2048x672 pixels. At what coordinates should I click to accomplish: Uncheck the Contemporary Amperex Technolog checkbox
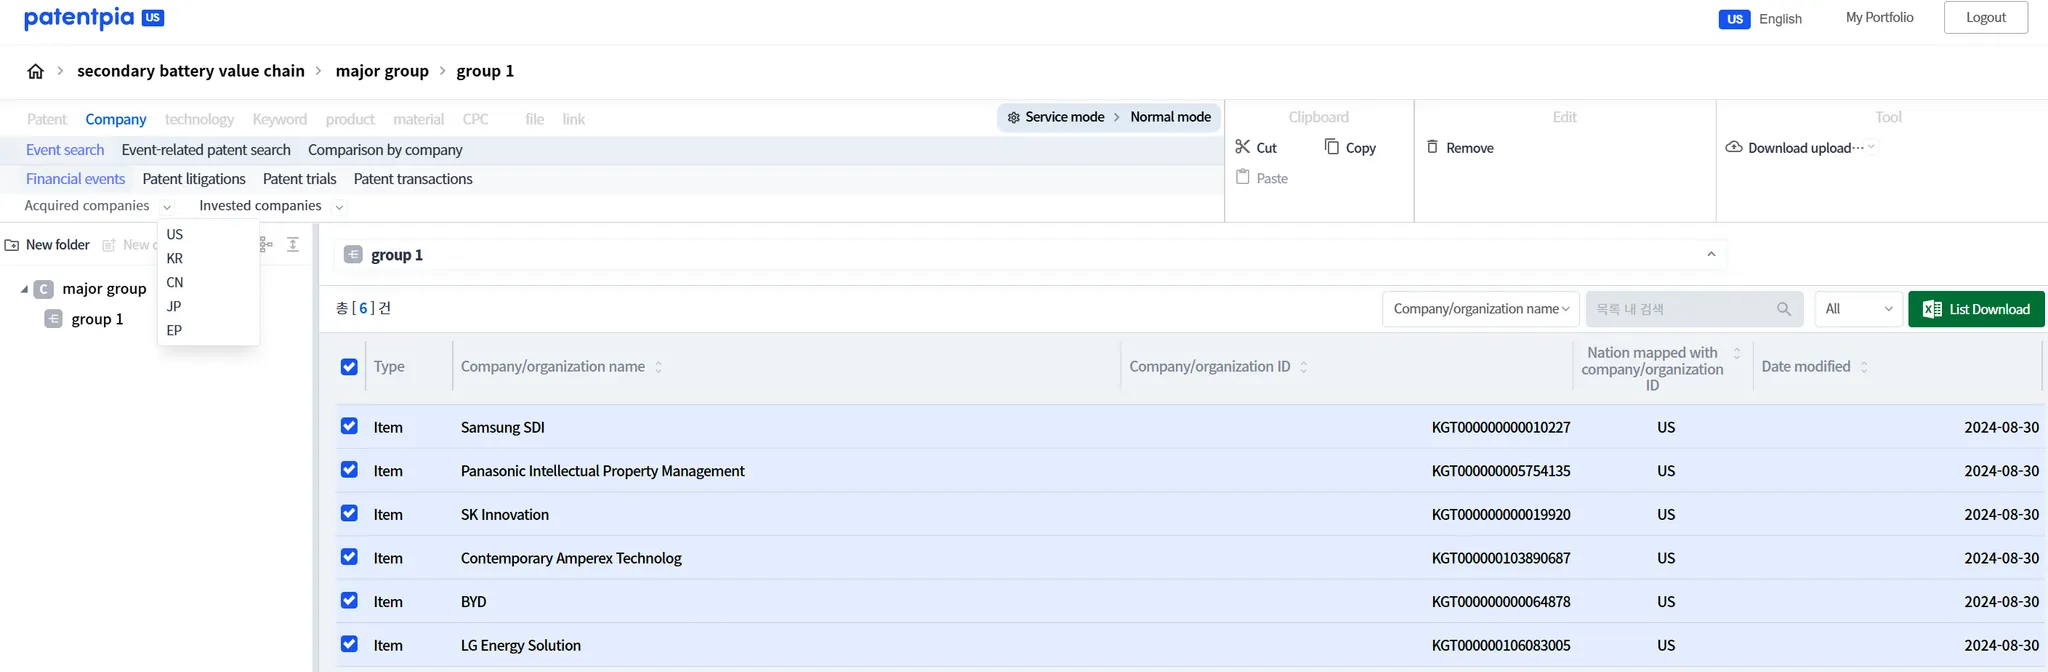pyautogui.click(x=349, y=557)
